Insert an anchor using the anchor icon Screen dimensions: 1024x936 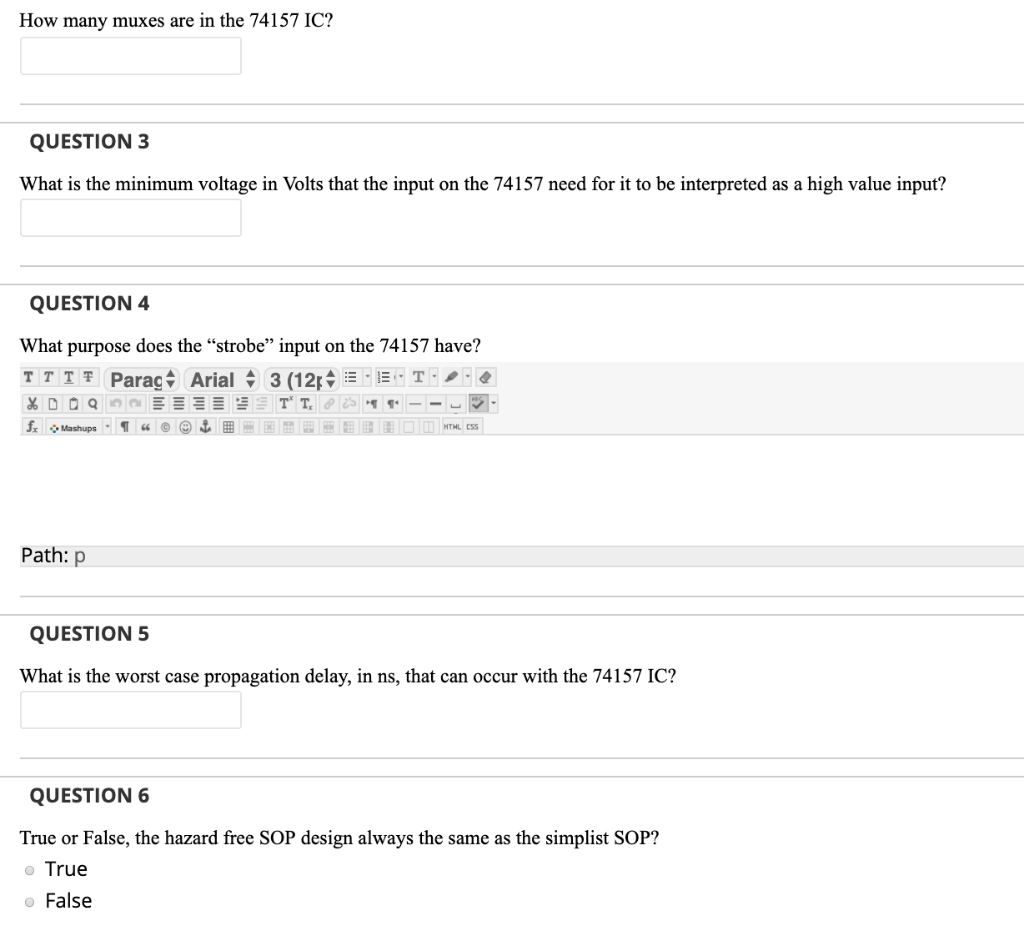coord(205,426)
